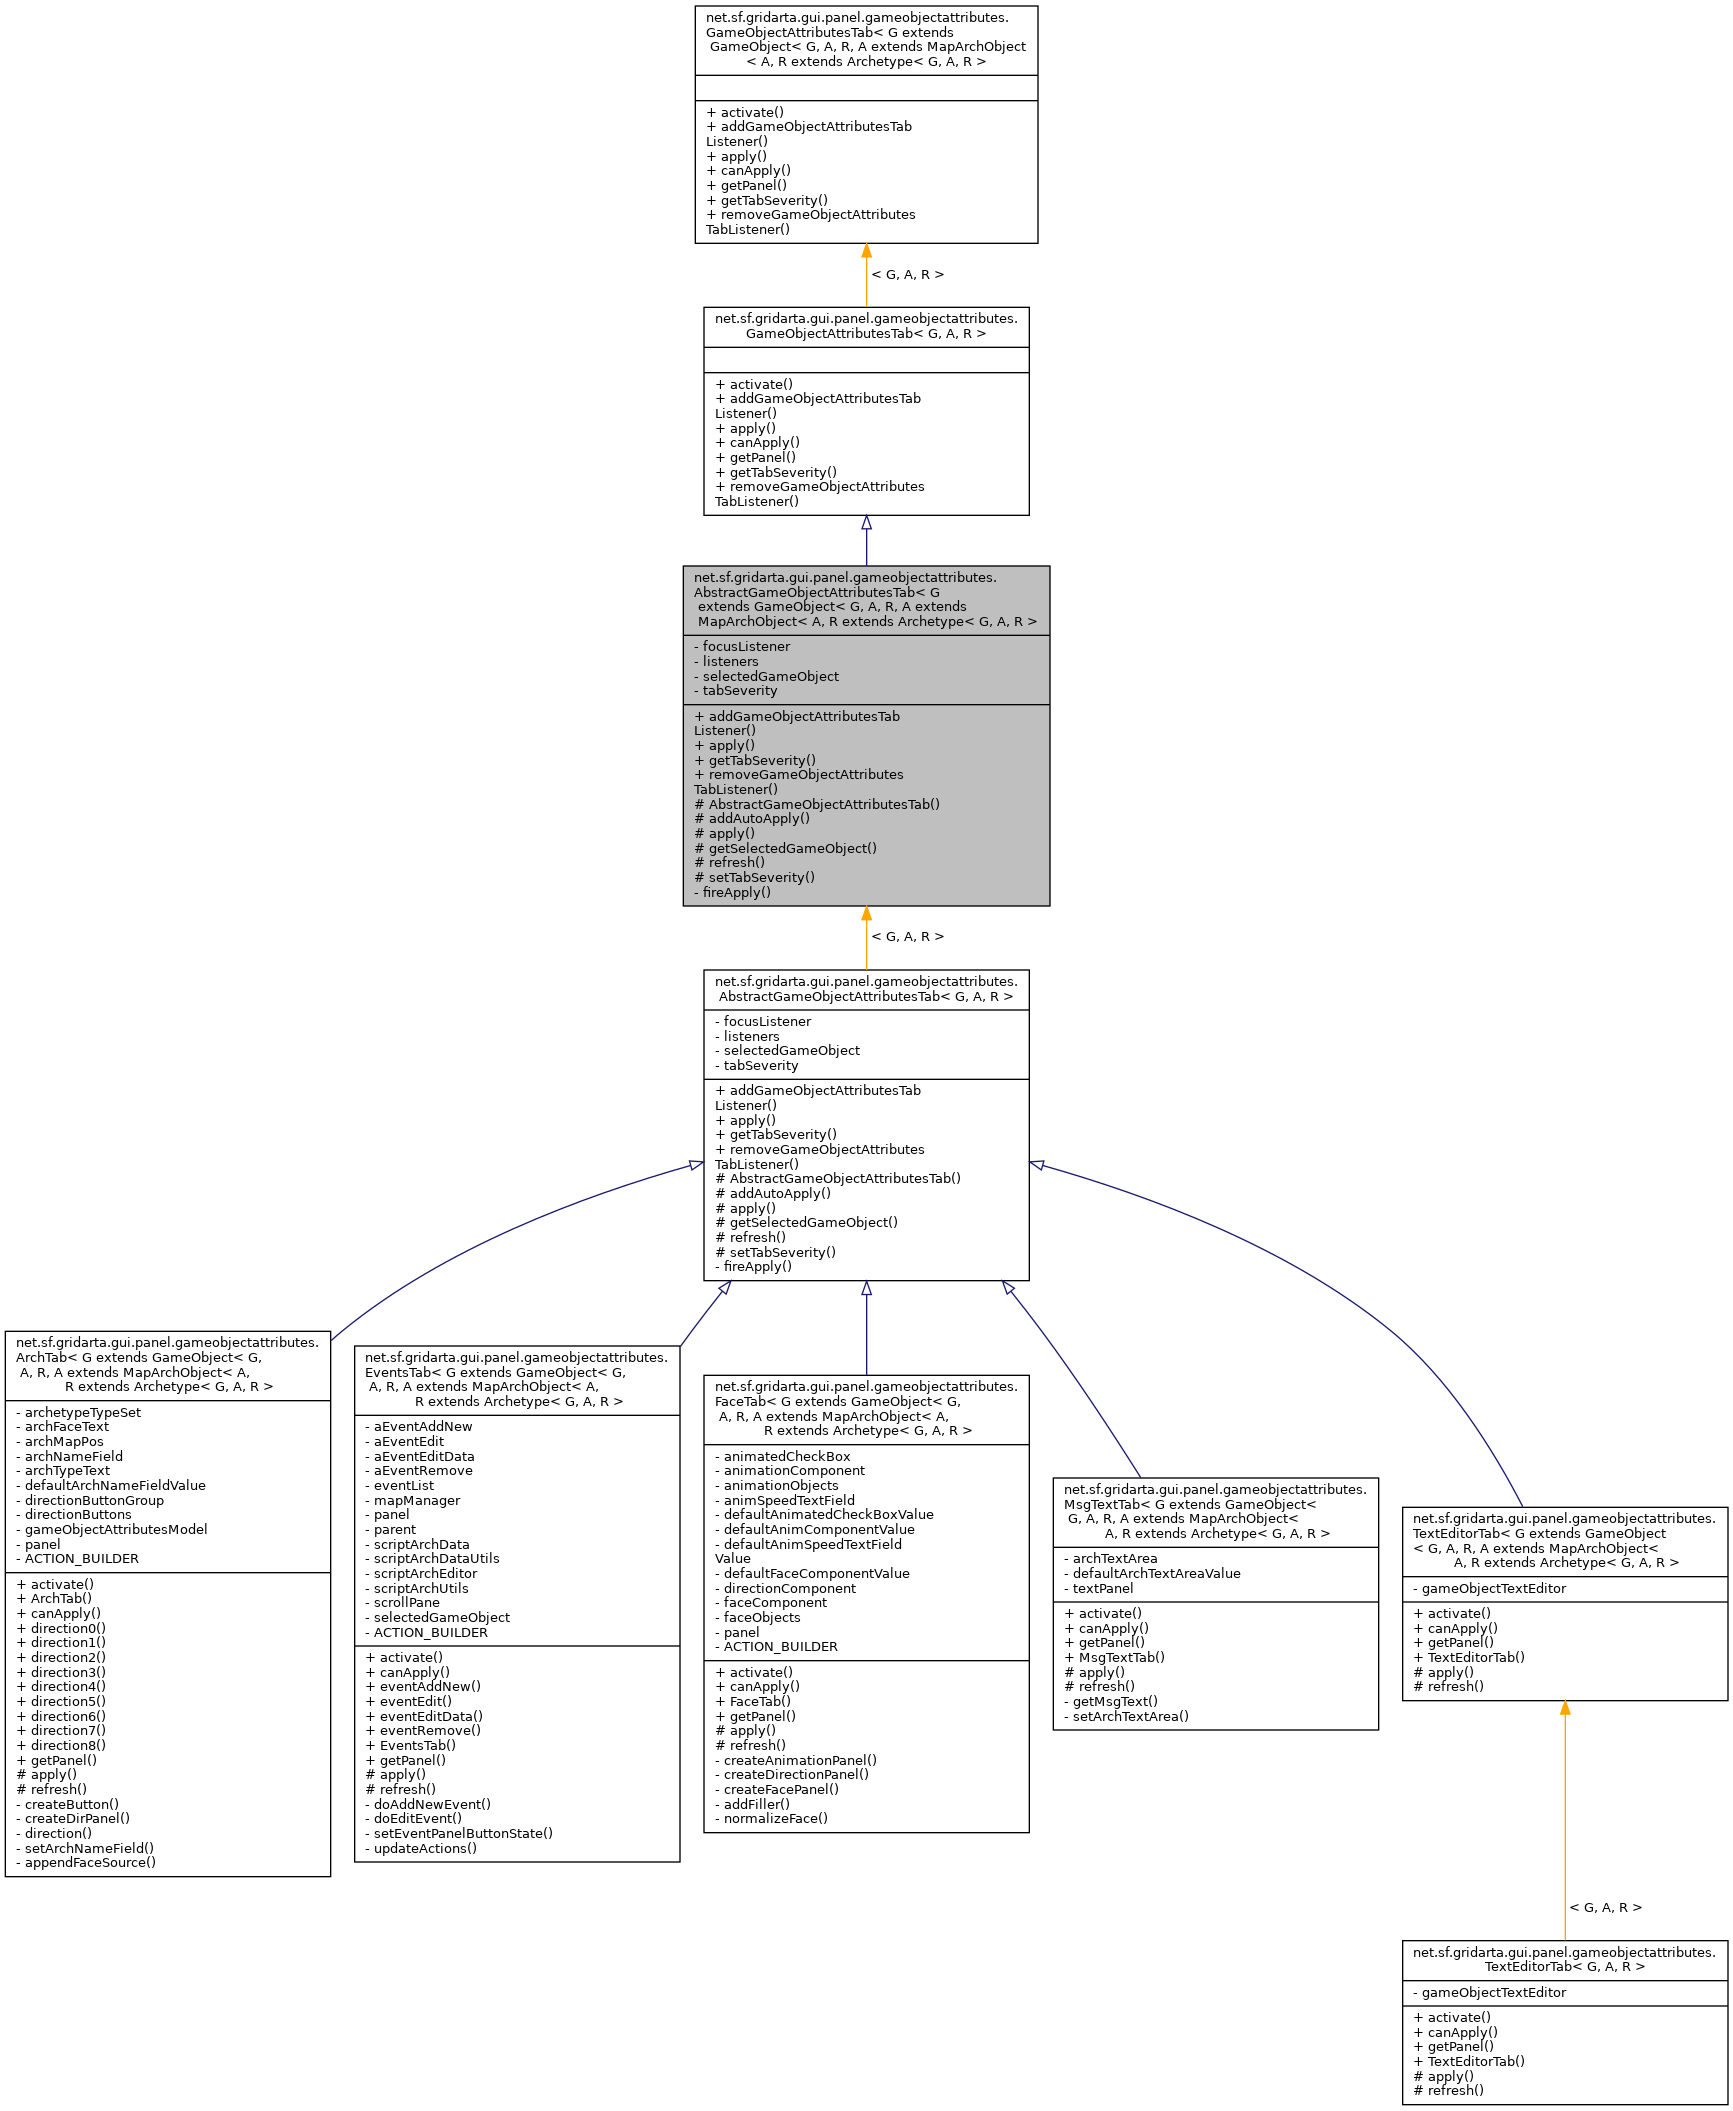Open the gray highlighted AbstractGameObjectAttributesTab node title
Viewport: 1733px width, 2111px height.
[866, 599]
